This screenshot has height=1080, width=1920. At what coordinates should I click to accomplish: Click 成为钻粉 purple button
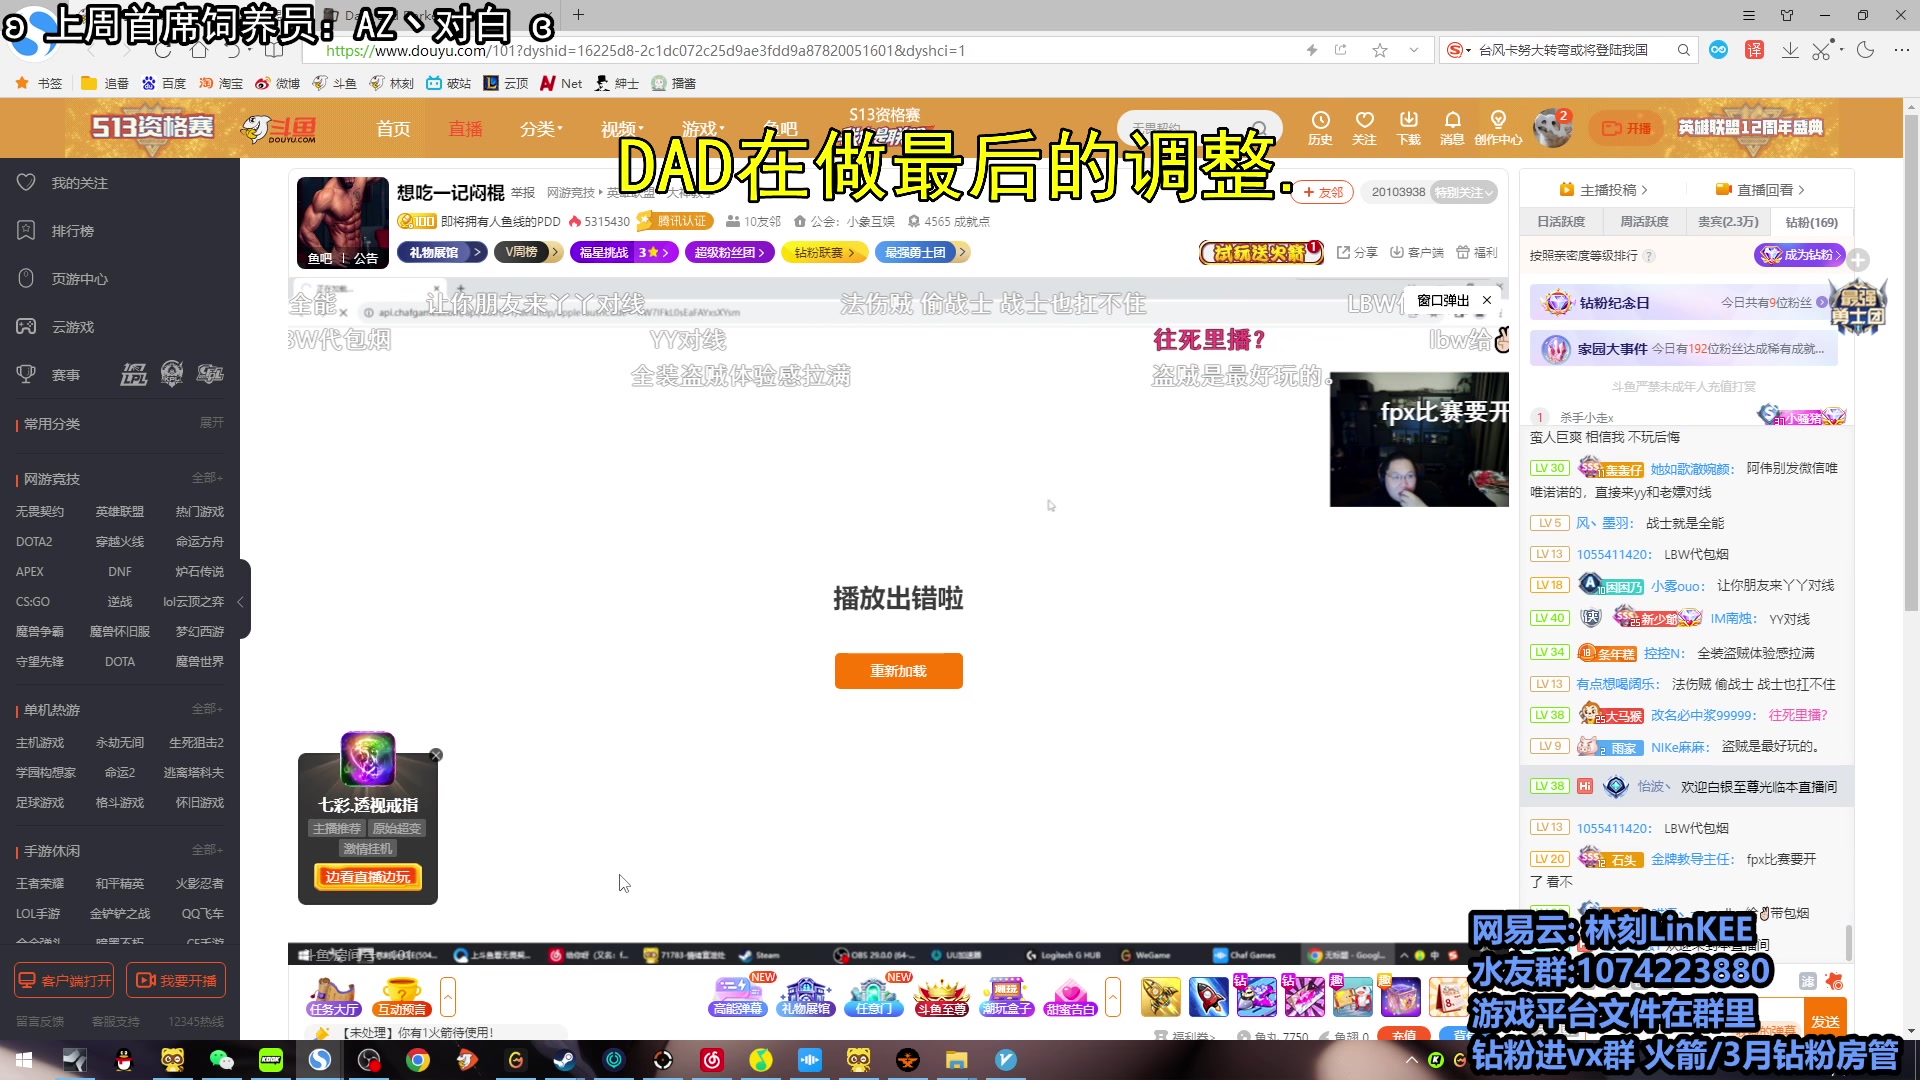pyautogui.click(x=1799, y=255)
